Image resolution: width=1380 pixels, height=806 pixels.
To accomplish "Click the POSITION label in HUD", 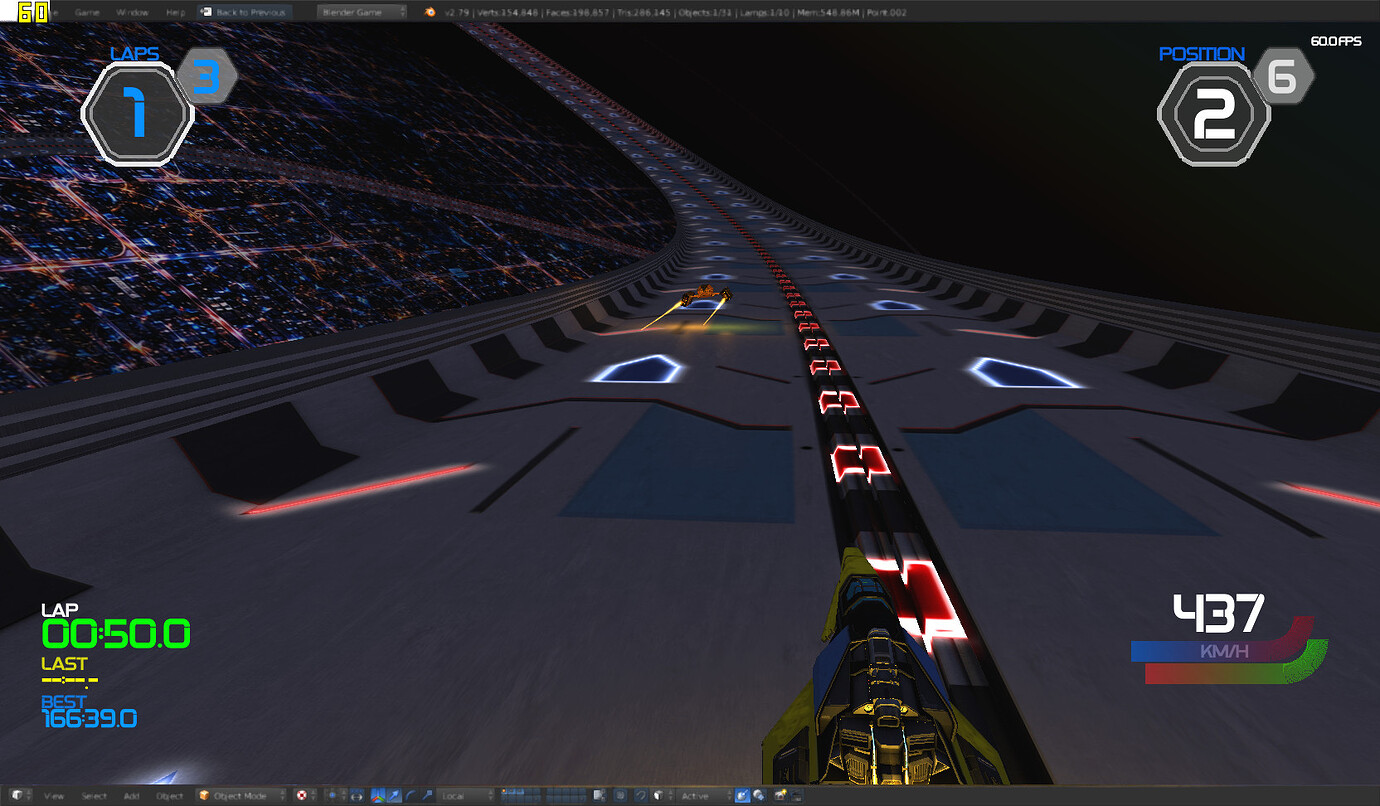I will tap(1201, 54).
